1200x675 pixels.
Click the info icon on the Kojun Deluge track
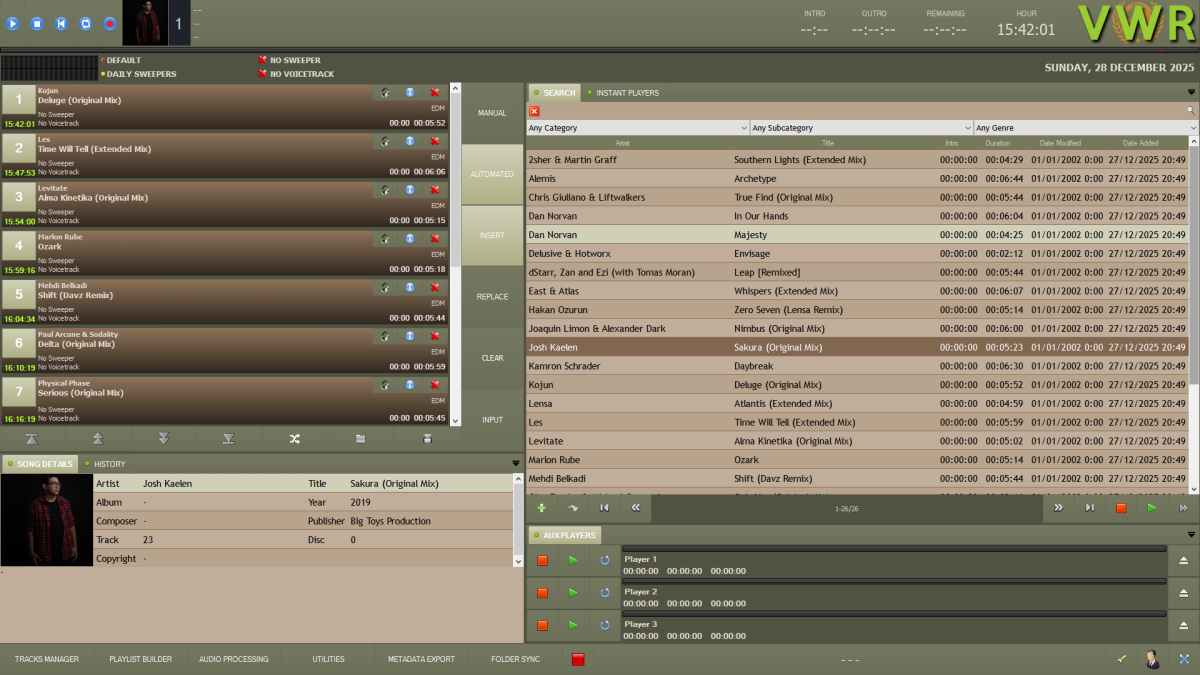(410, 92)
